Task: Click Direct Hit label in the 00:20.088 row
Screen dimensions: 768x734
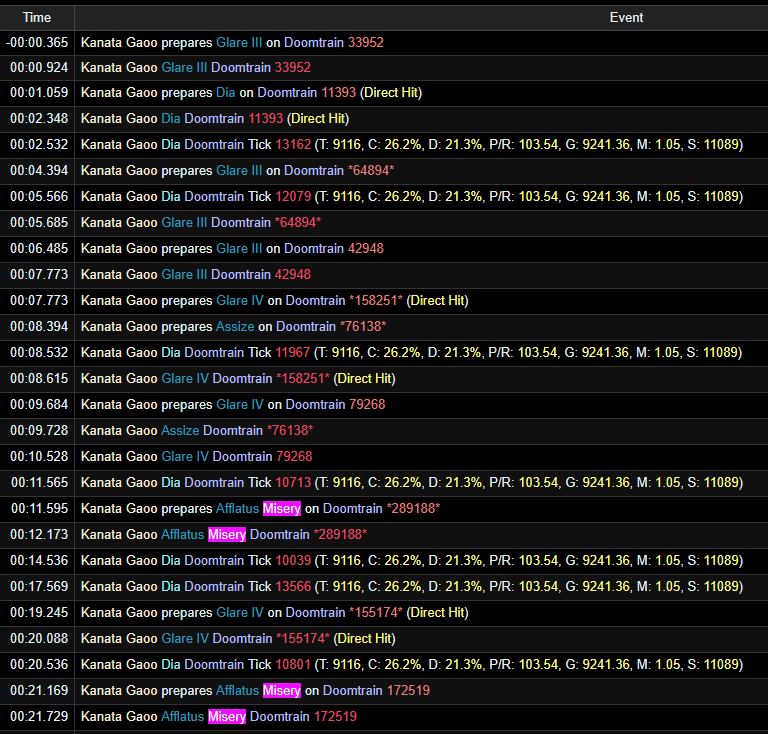Action: (x=364, y=638)
